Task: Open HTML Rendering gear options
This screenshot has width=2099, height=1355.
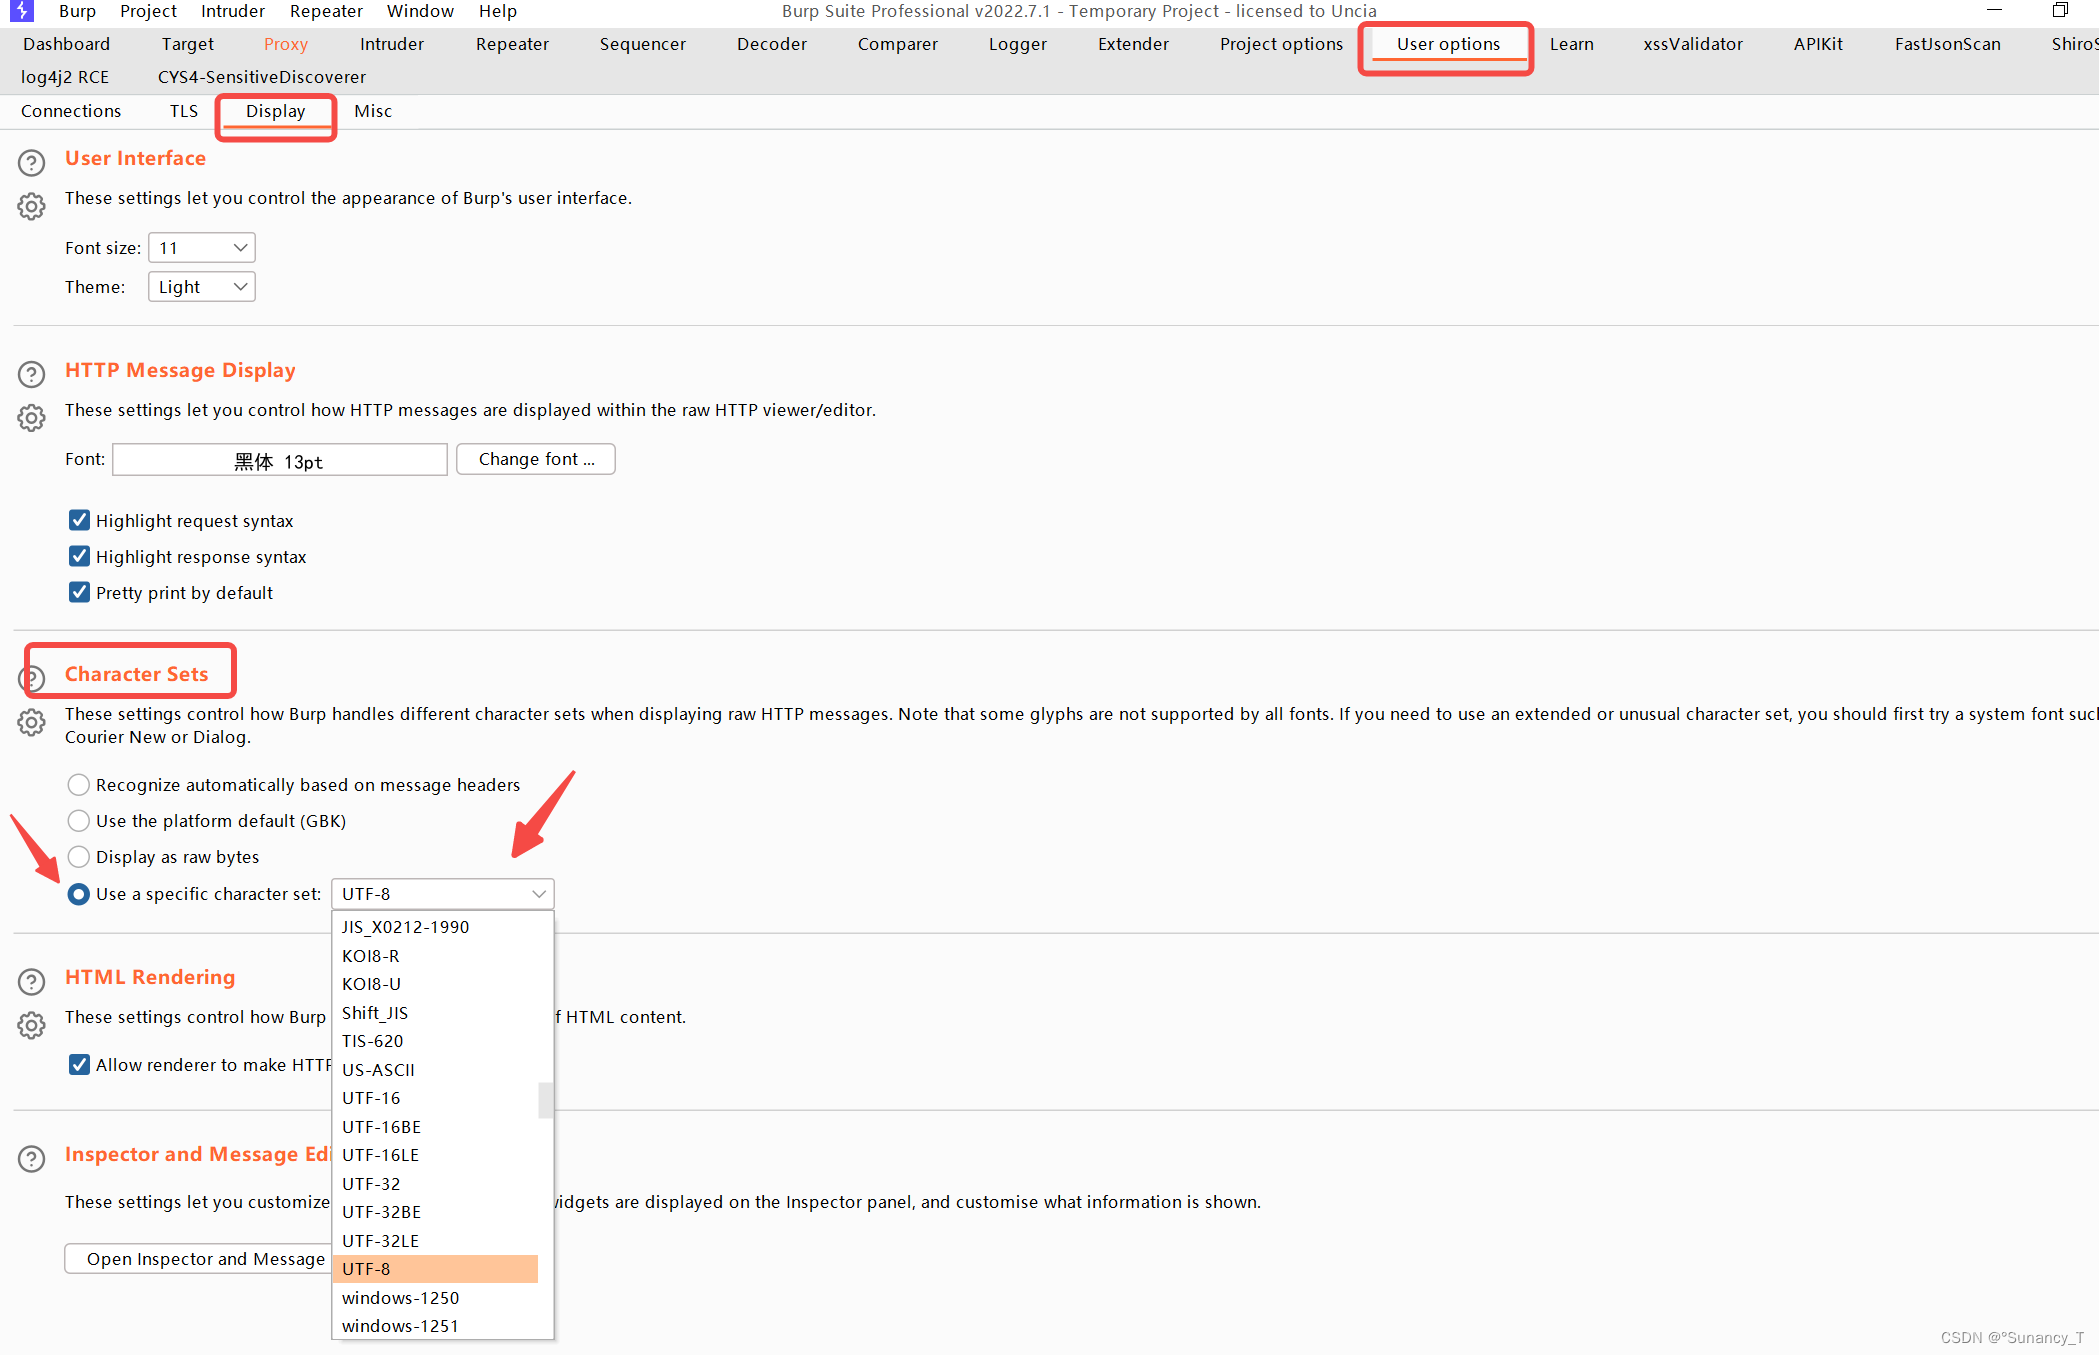Action: (x=32, y=1025)
